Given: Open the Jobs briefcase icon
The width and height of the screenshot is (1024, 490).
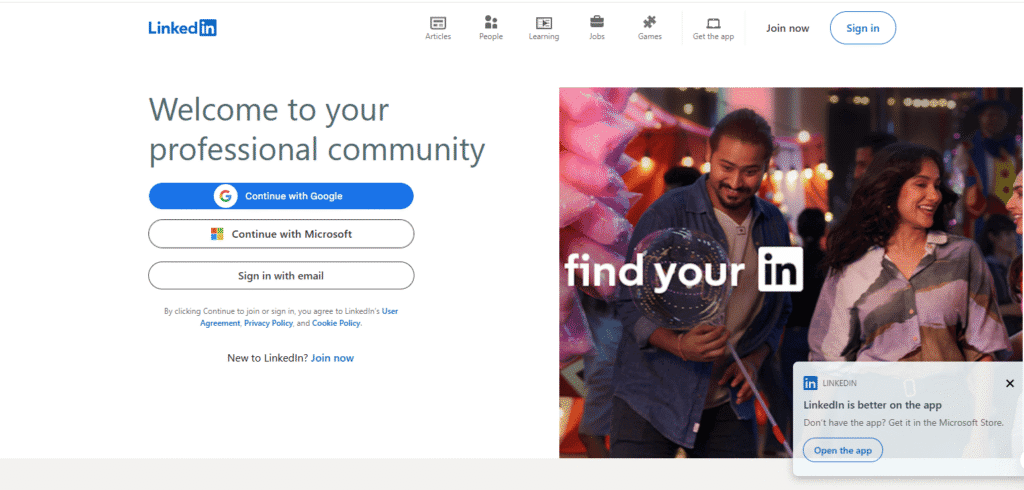Looking at the screenshot, I should point(597,22).
